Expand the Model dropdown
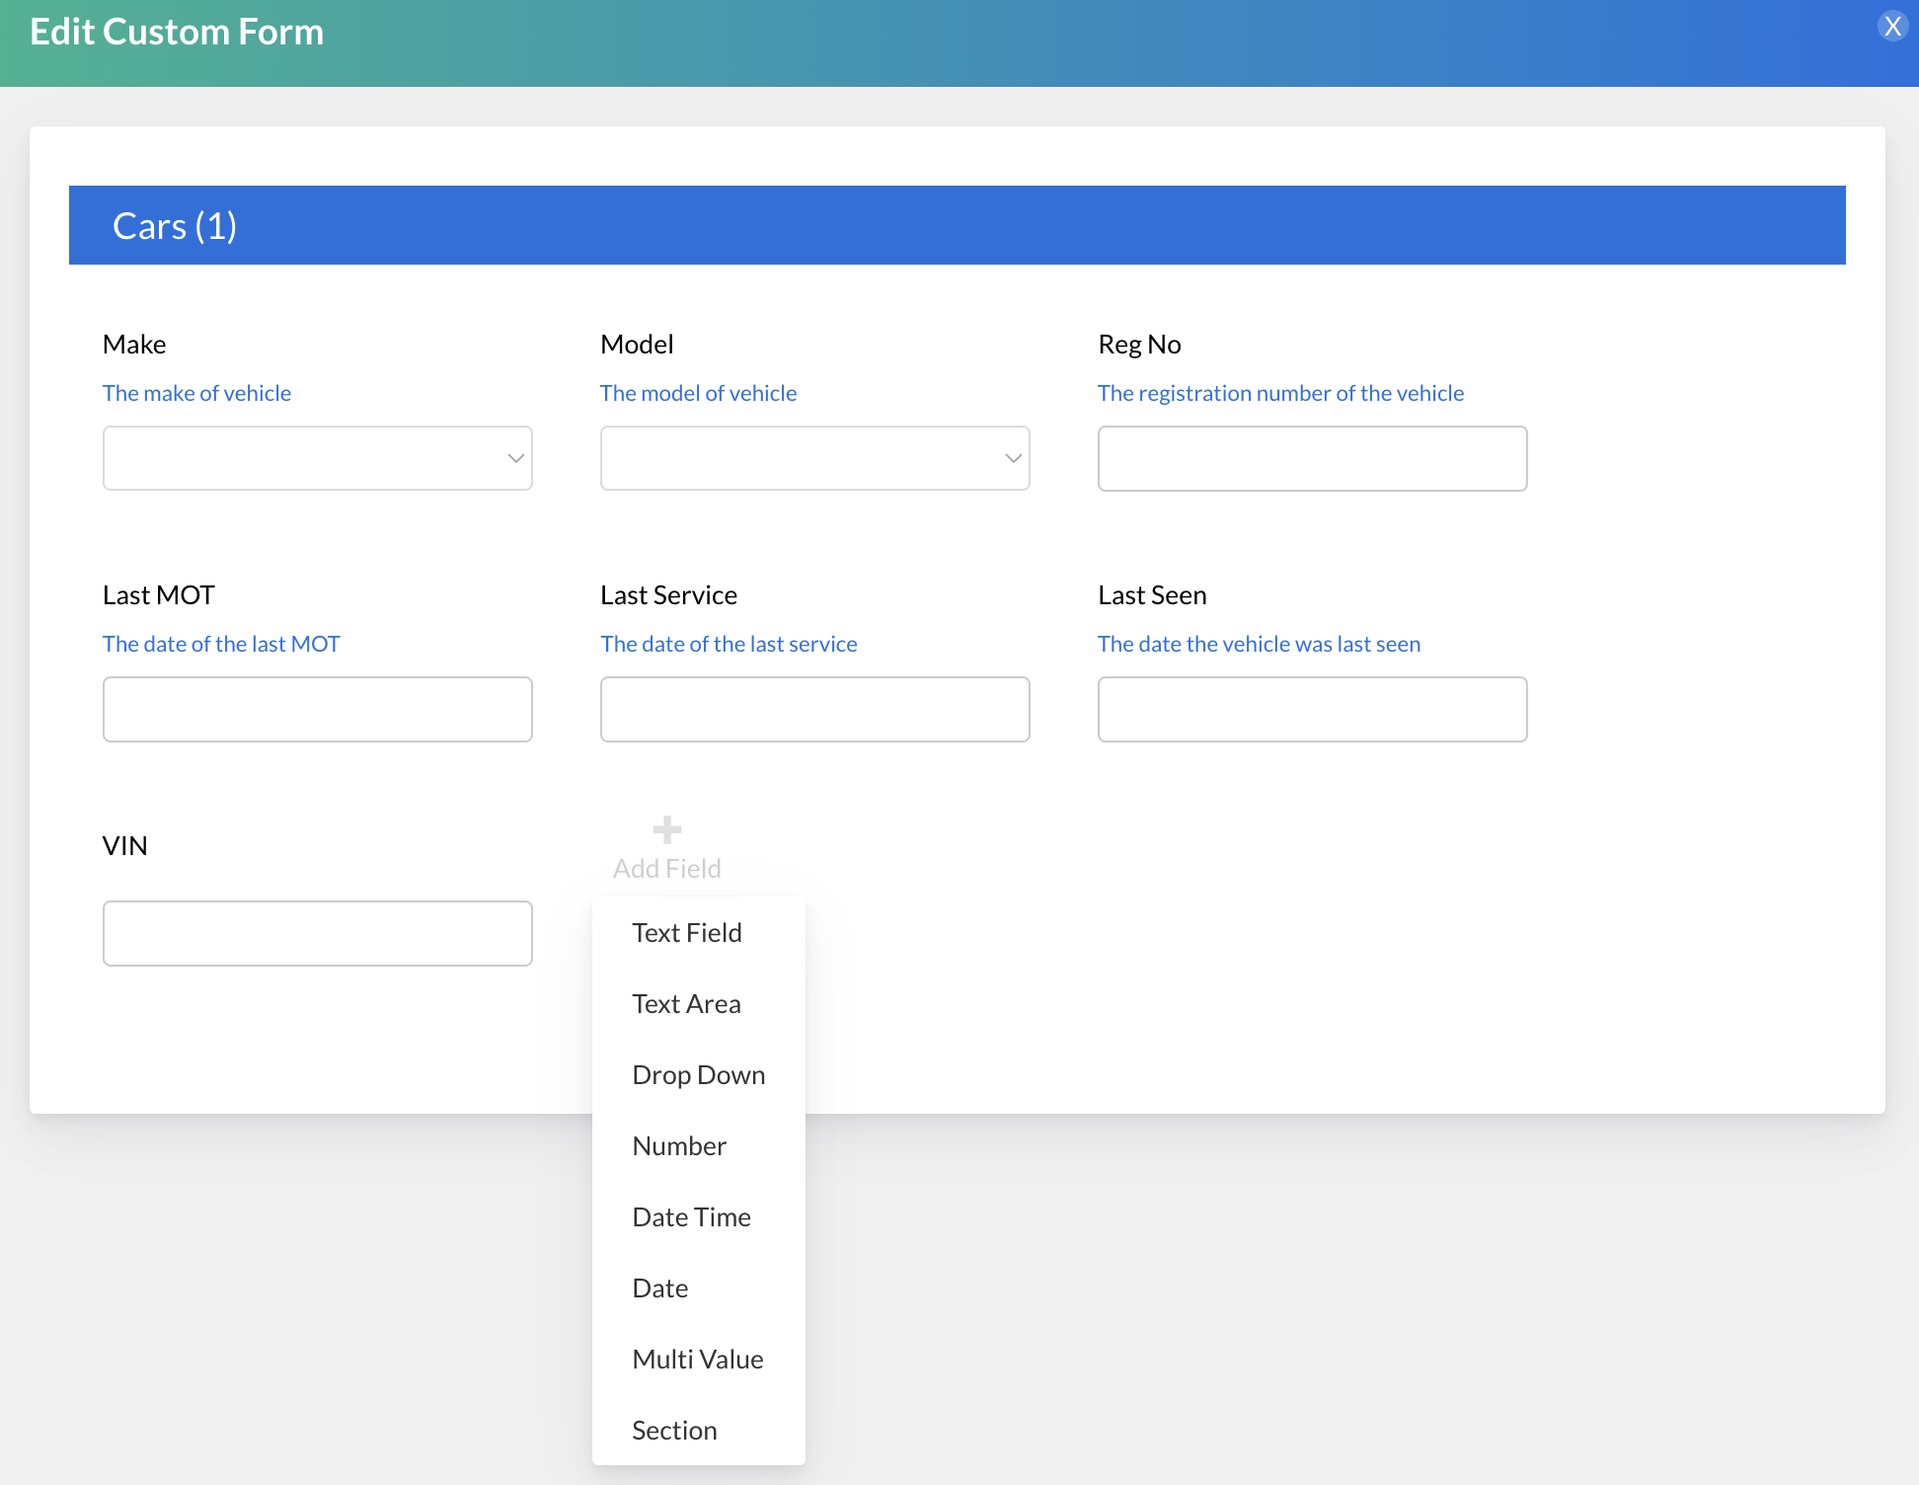The width and height of the screenshot is (1919, 1485). click(814, 458)
